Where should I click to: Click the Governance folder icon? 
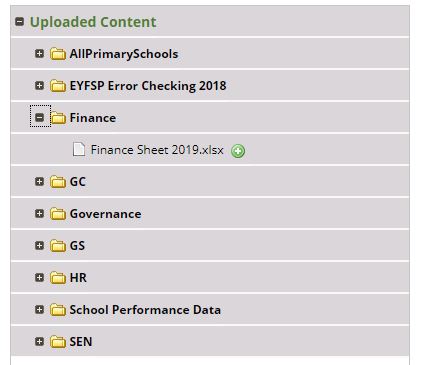(58, 214)
